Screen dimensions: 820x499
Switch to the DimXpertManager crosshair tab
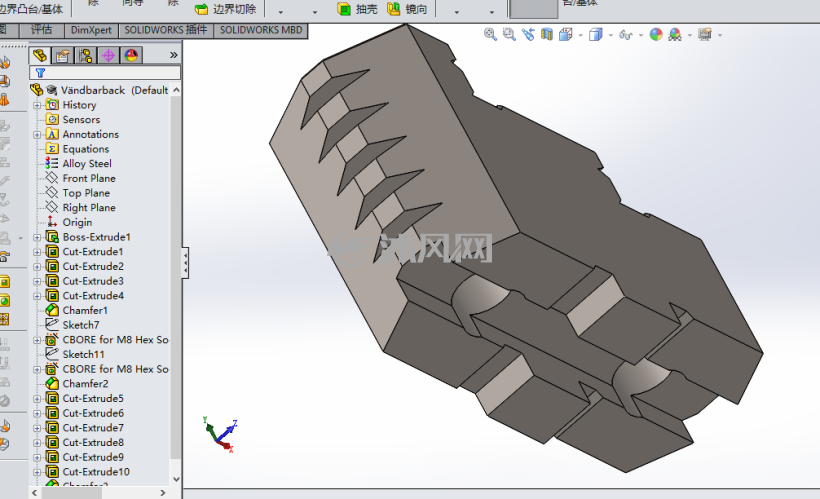tap(108, 55)
